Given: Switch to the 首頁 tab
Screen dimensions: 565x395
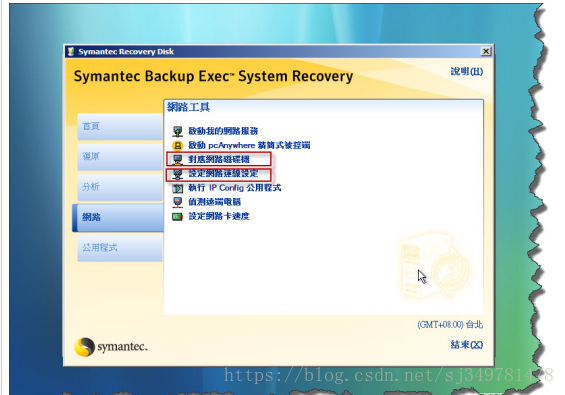Looking at the screenshot, I should (120, 127).
